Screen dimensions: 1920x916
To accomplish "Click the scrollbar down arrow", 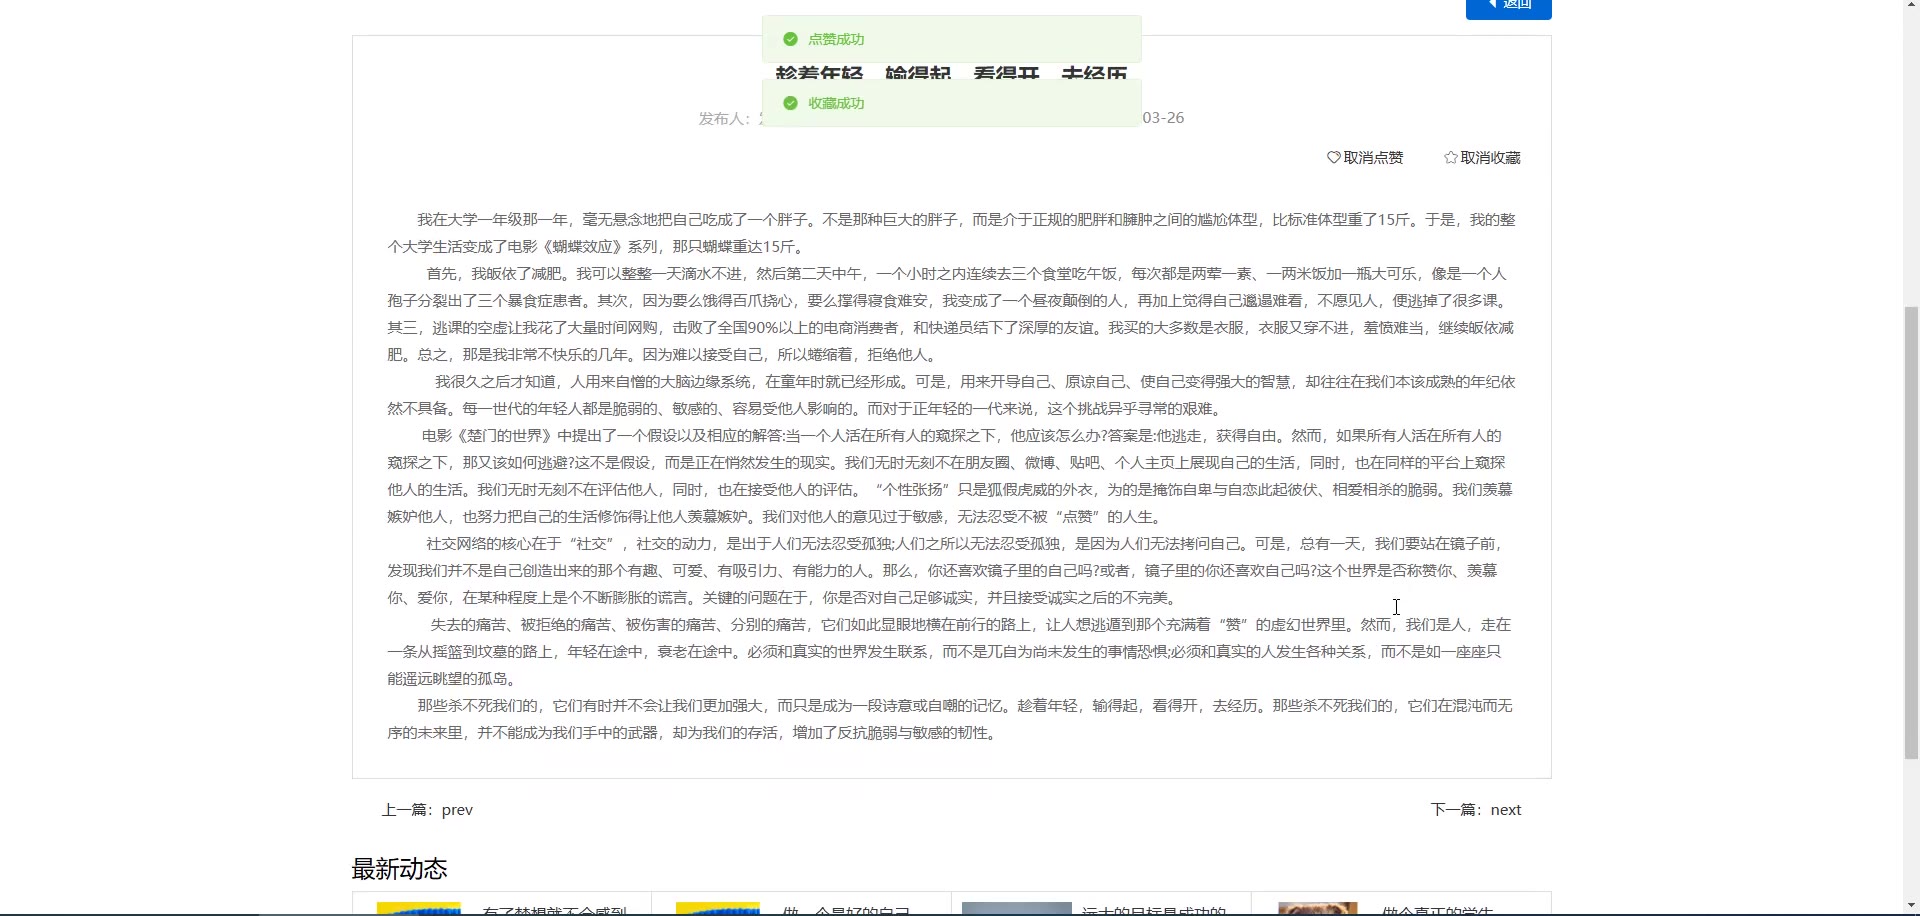I will pyautogui.click(x=1911, y=907).
